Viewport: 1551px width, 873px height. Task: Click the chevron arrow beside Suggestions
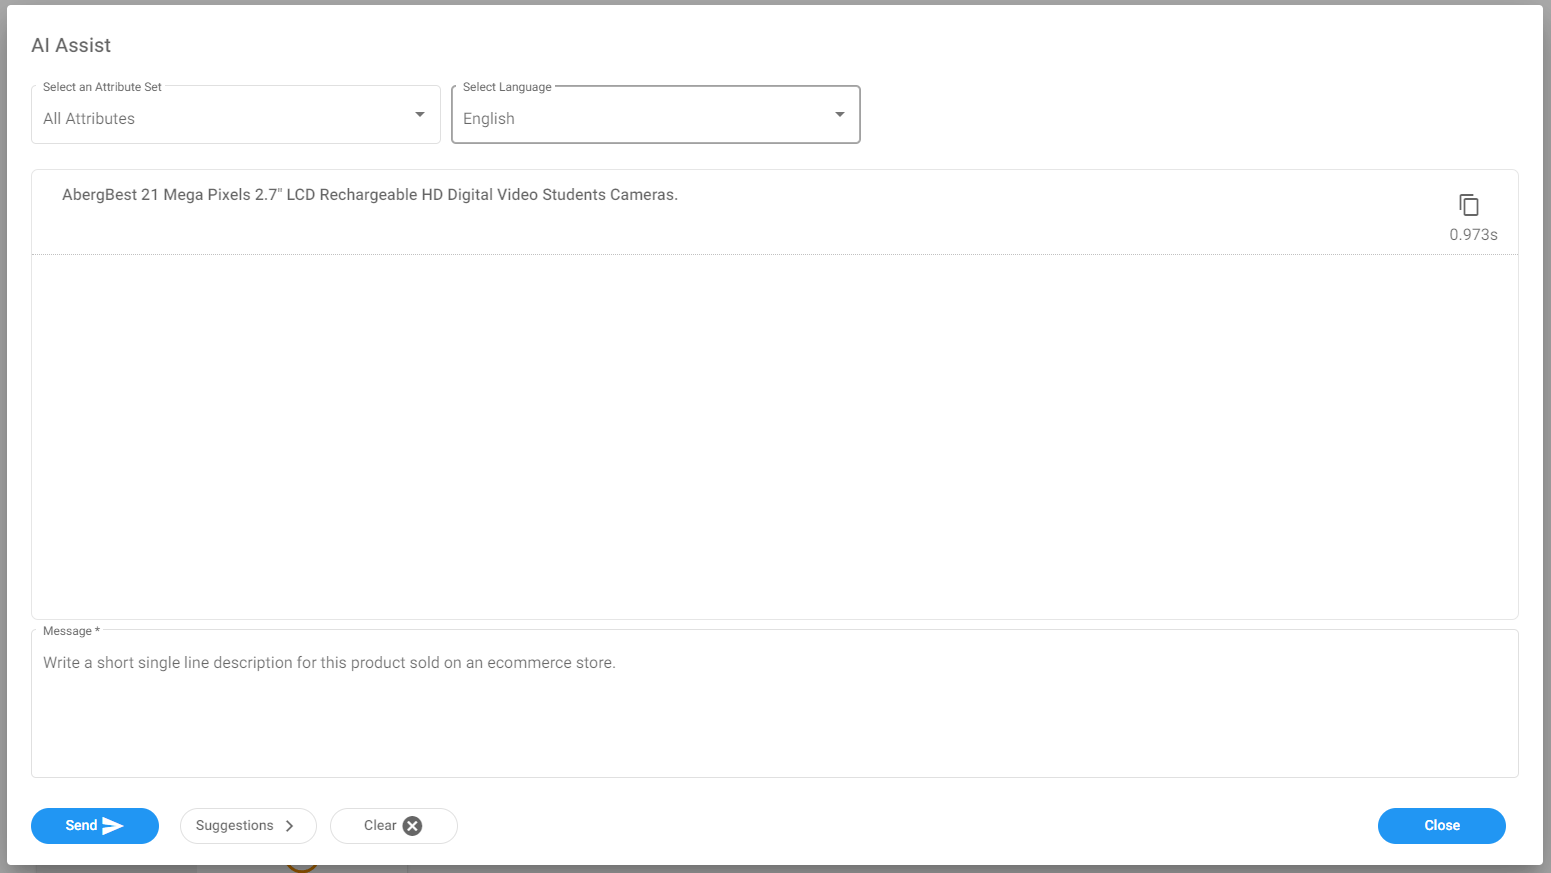pos(290,826)
